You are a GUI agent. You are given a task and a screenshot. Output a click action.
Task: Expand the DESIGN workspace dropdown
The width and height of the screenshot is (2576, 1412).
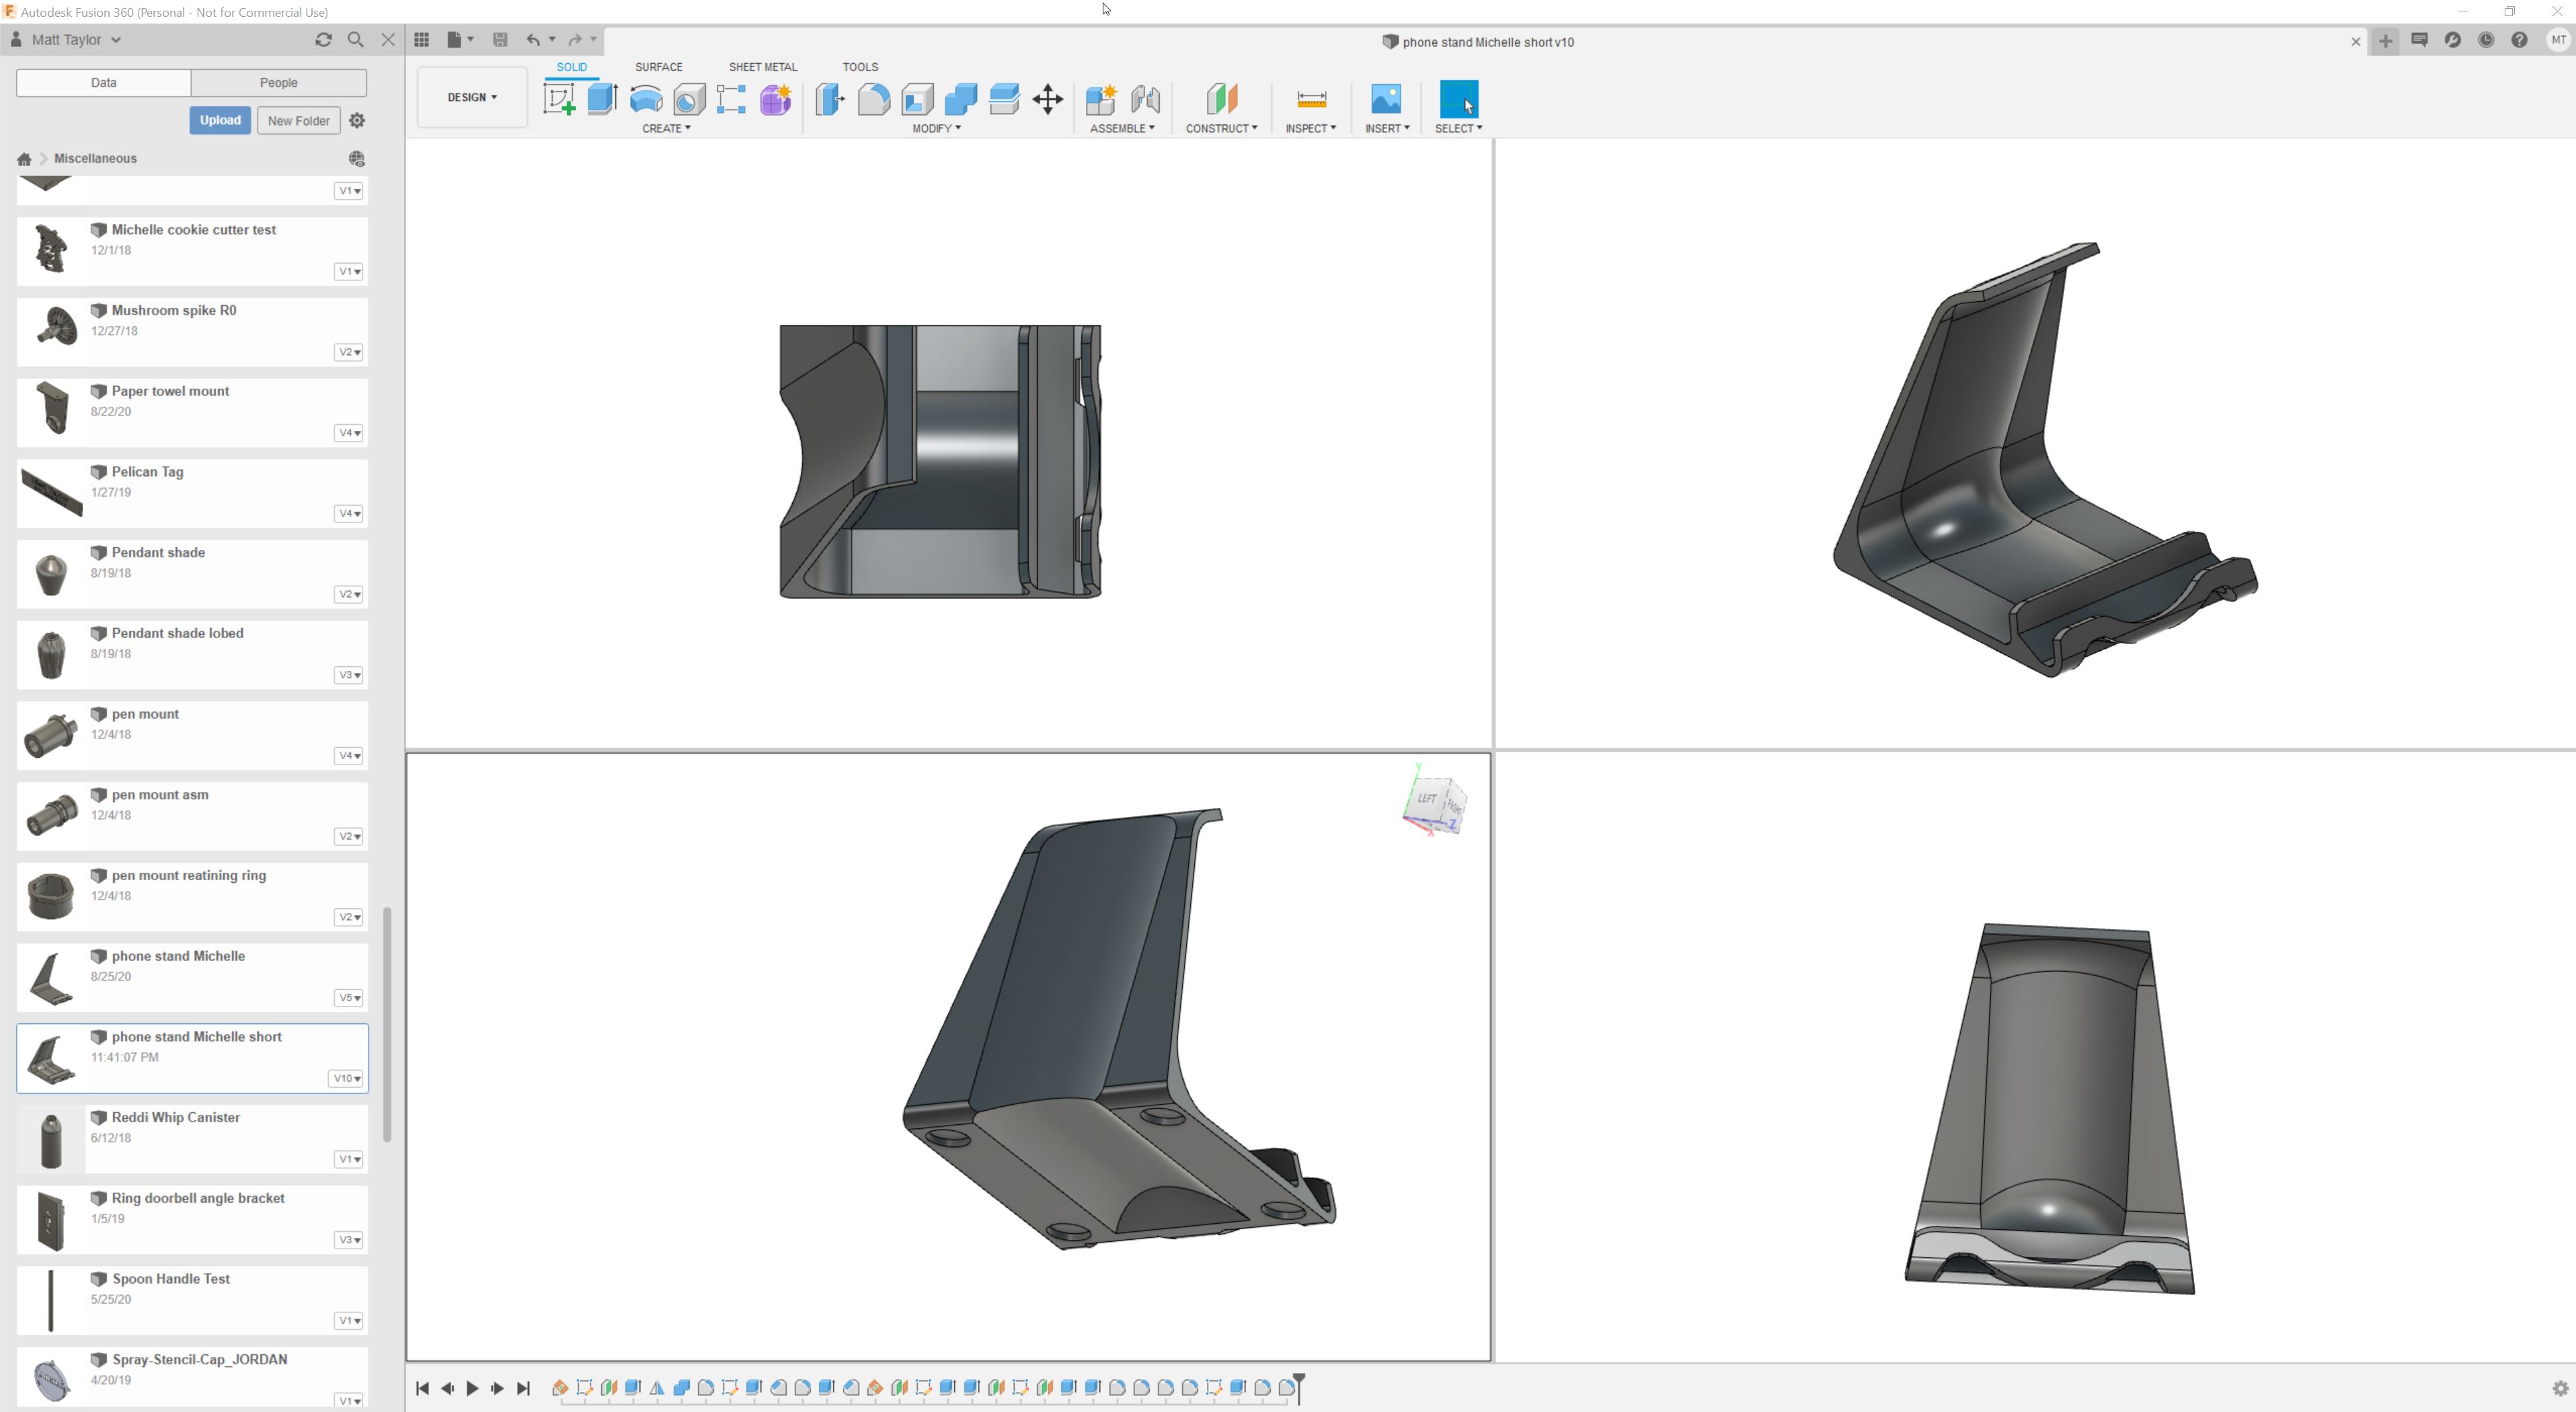pyautogui.click(x=472, y=97)
